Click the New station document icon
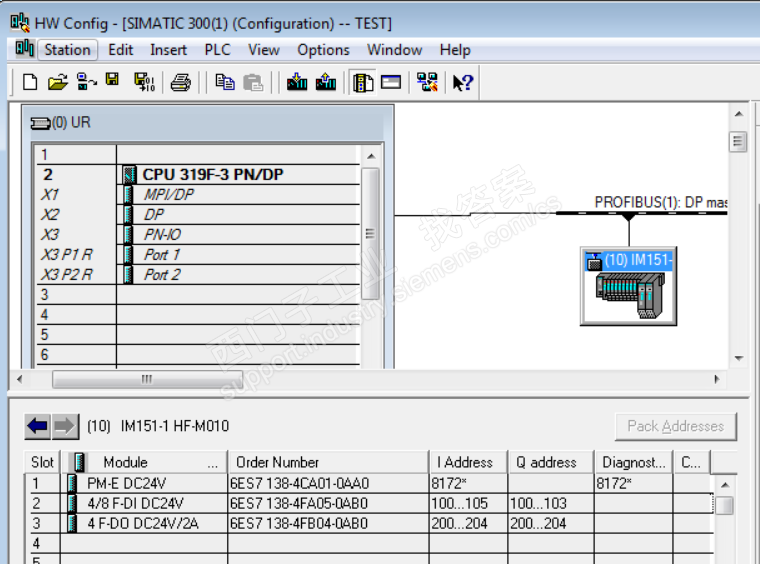This screenshot has height=564, width=760. (x=30, y=82)
